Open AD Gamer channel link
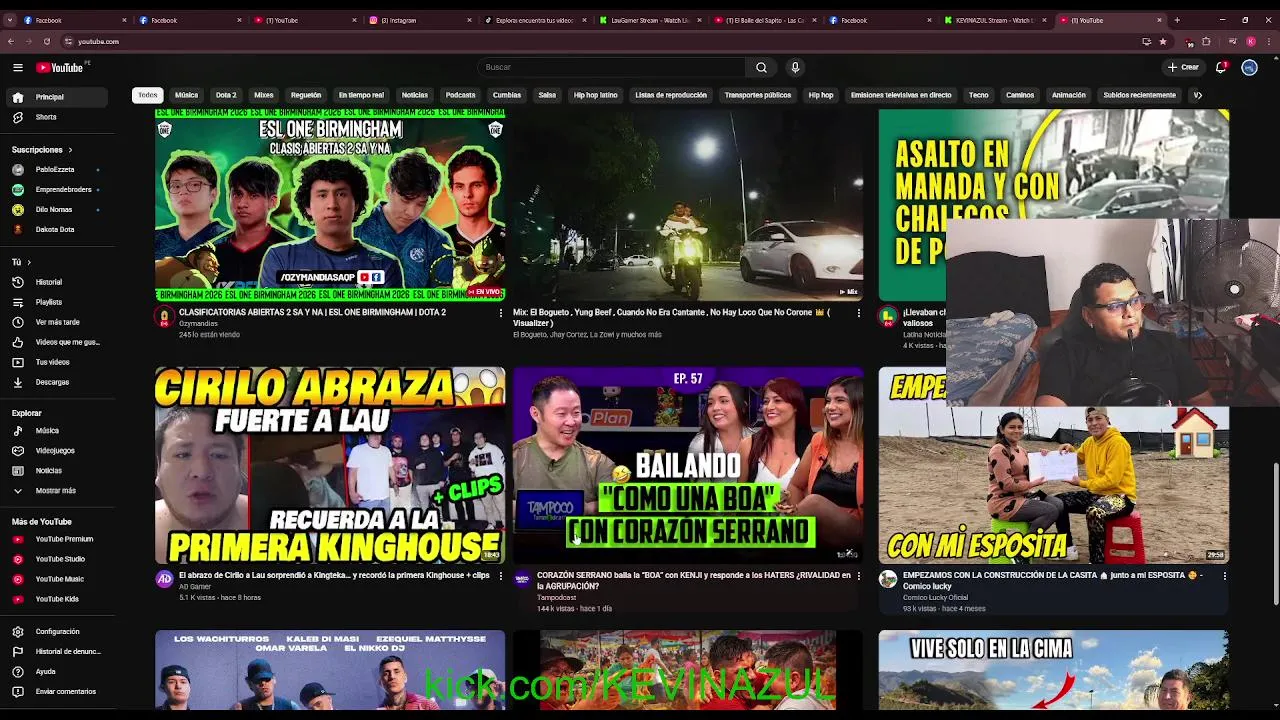 (x=195, y=587)
